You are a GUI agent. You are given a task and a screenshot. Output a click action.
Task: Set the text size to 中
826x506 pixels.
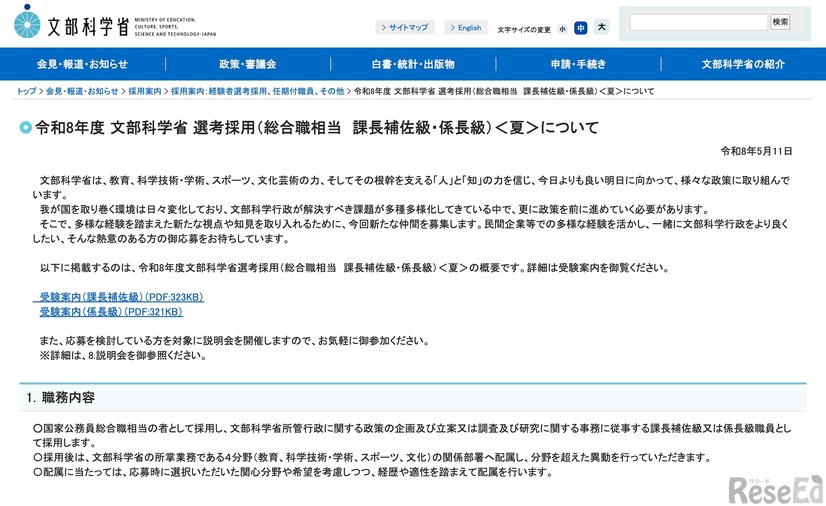pyautogui.click(x=581, y=28)
